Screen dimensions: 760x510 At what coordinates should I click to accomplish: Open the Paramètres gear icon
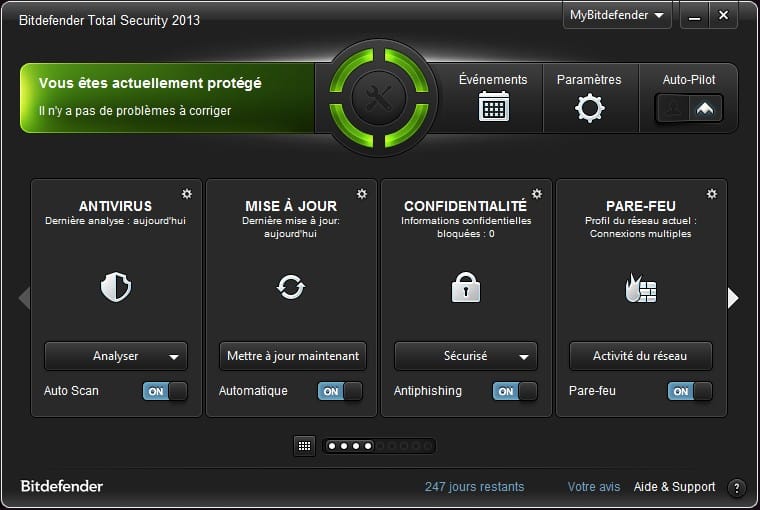(x=589, y=108)
